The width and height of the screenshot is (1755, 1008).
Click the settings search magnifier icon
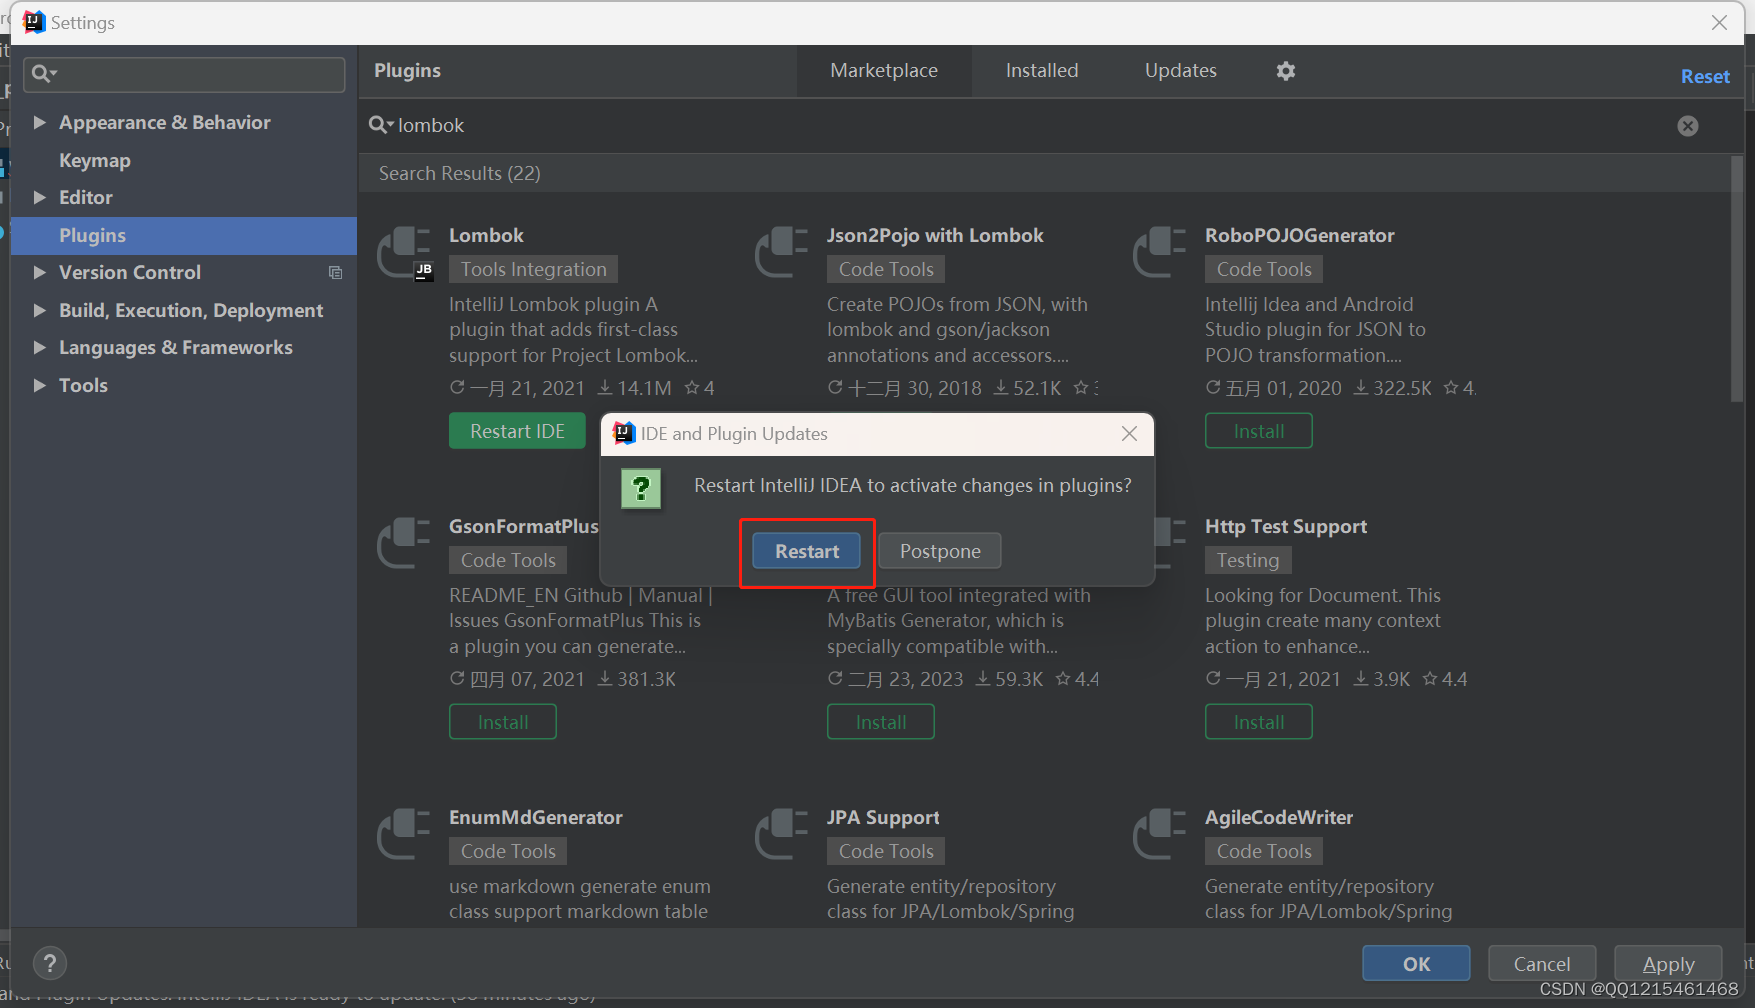point(44,73)
